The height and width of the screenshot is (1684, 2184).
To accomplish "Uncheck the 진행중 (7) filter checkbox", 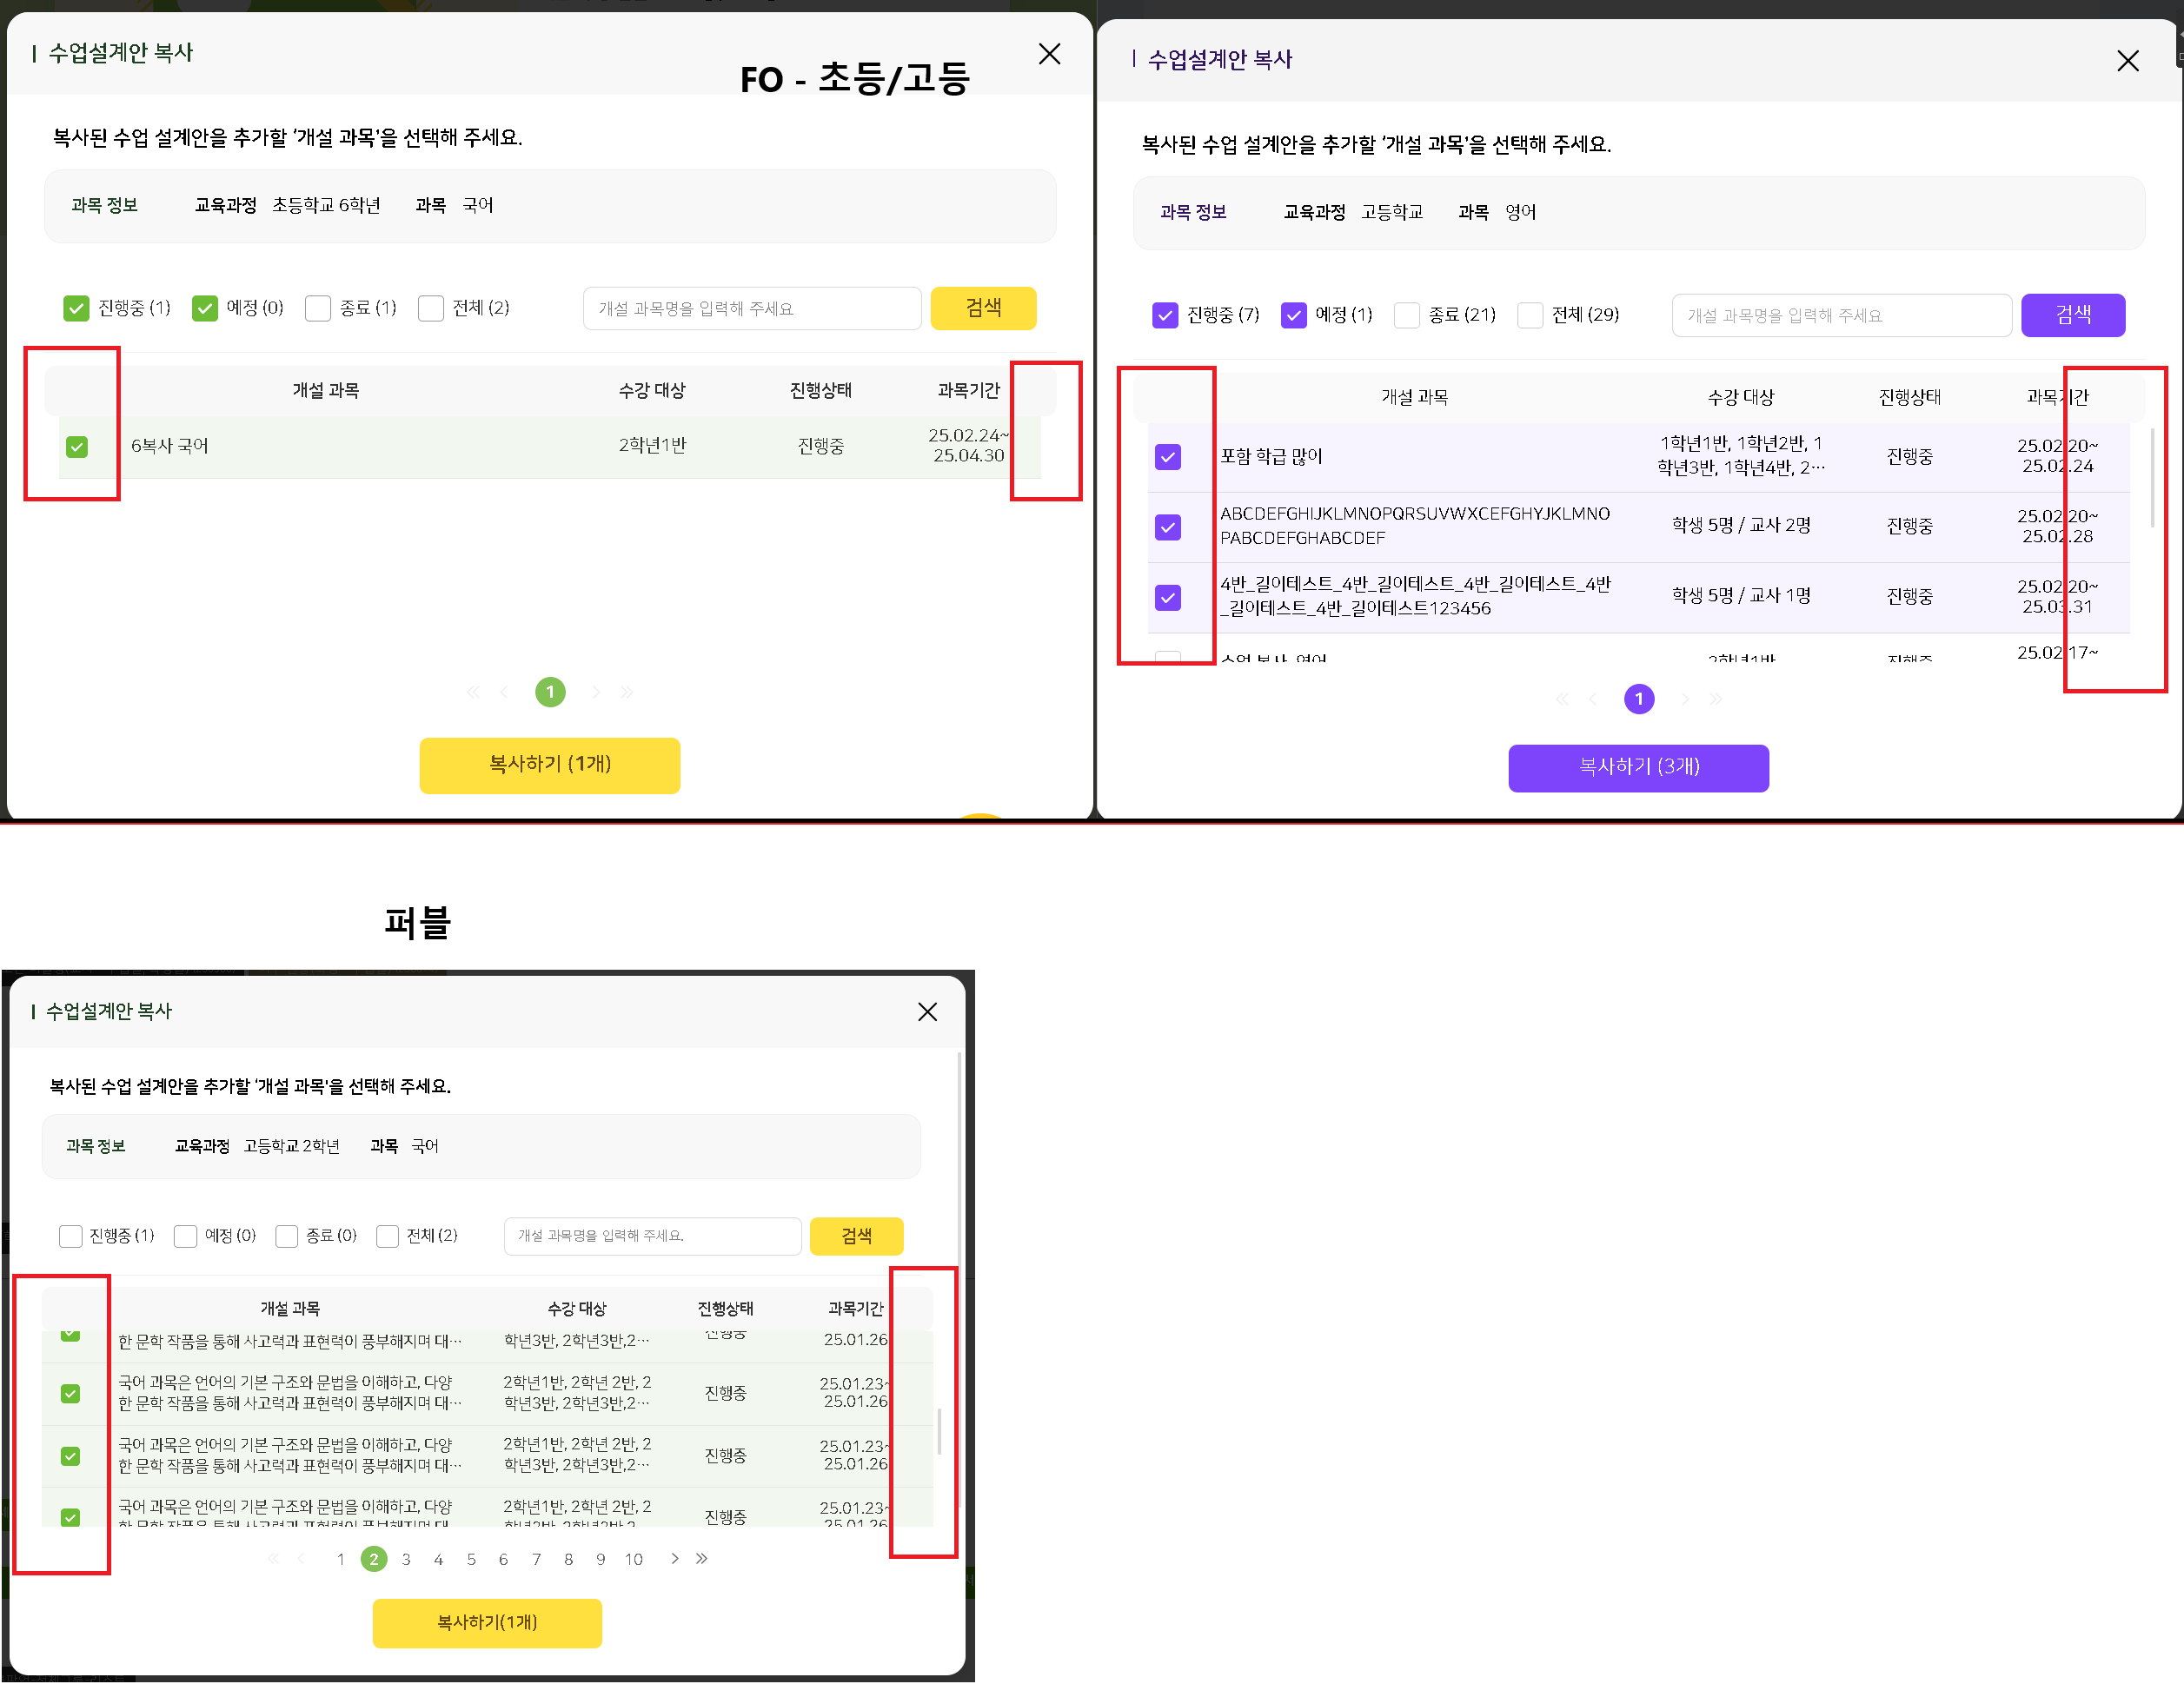I will coord(1165,316).
